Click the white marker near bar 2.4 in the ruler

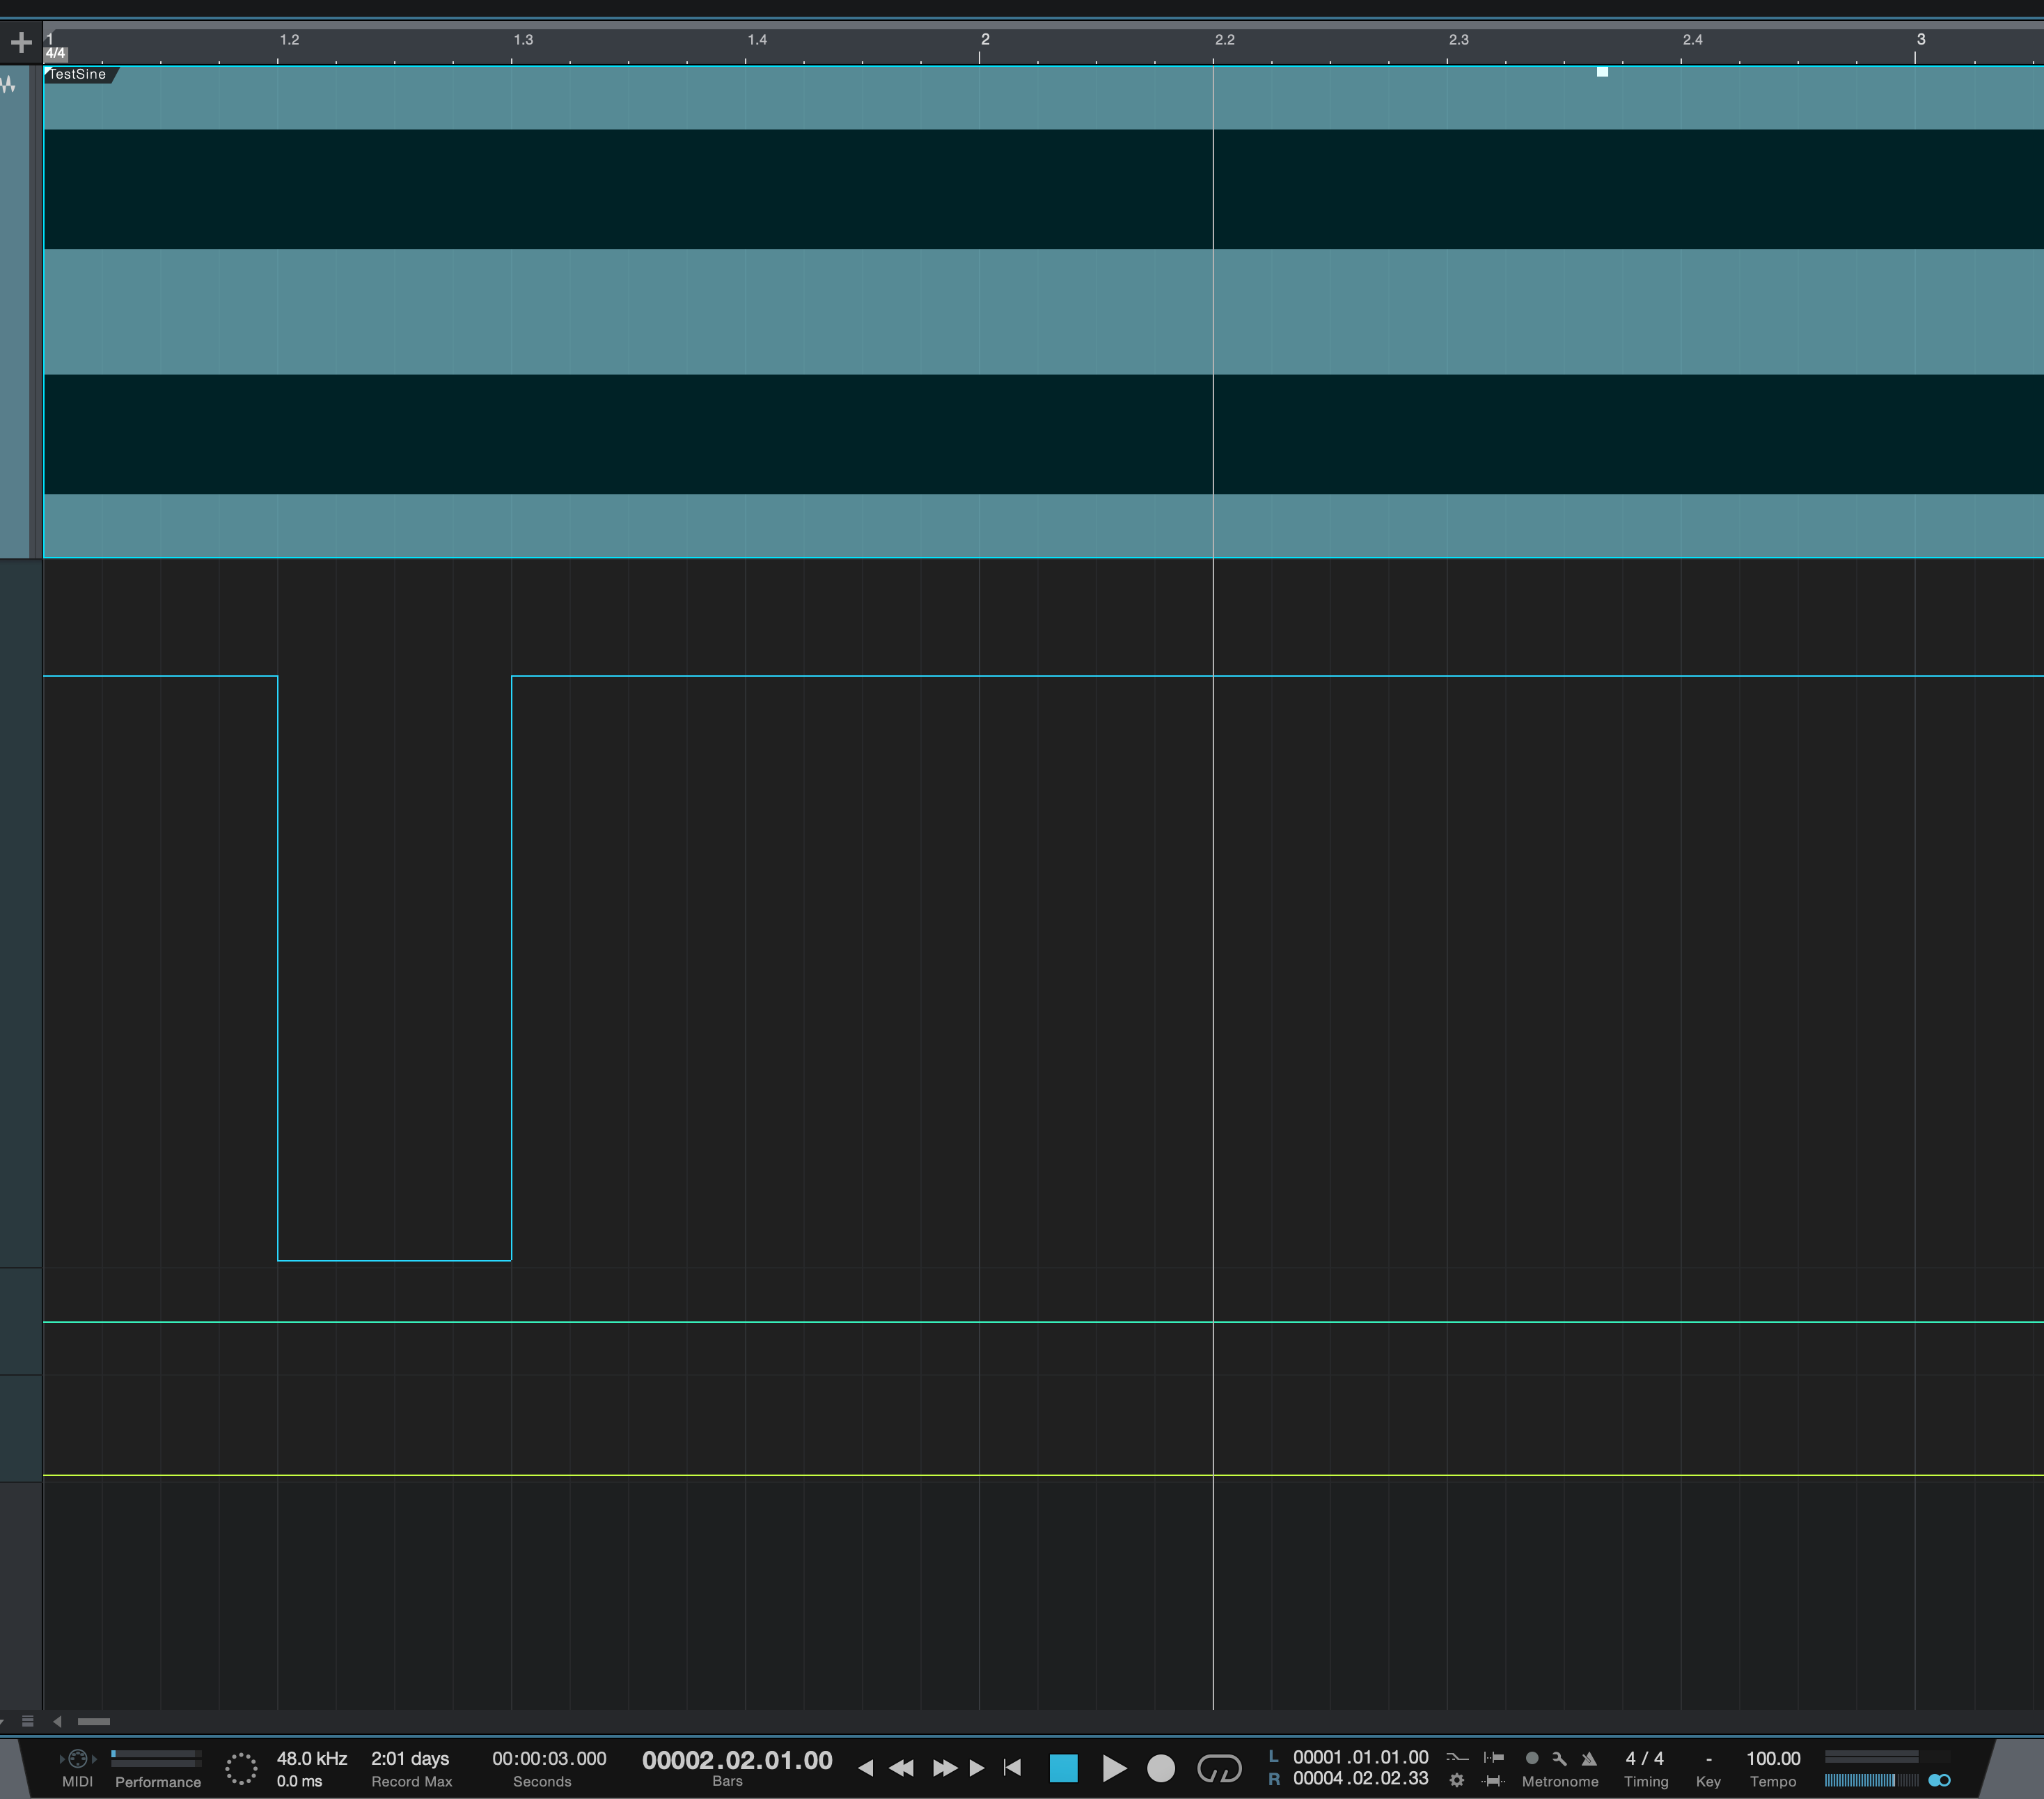coord(1603,71)
